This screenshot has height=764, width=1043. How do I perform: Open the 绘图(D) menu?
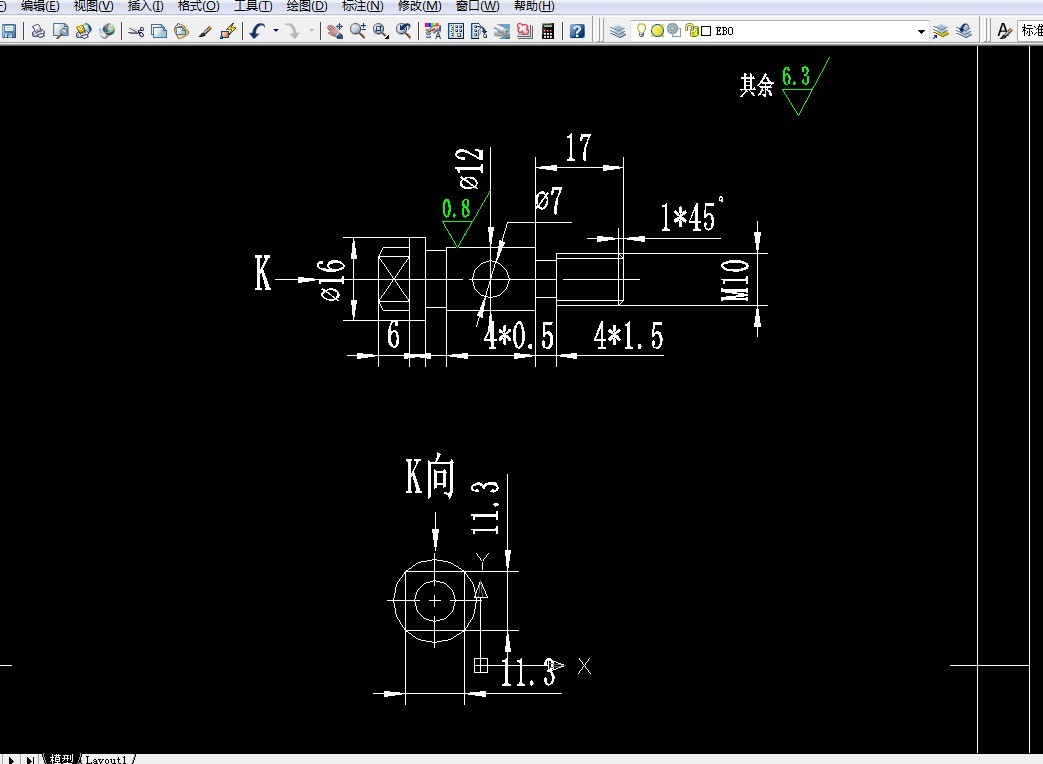pos(307,6)
